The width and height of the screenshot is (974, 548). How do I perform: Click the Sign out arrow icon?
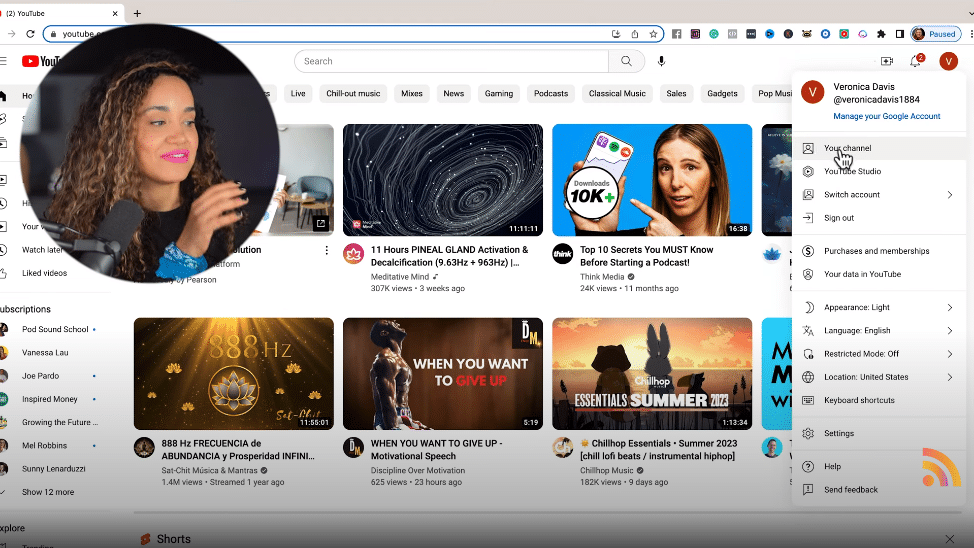pos(808,218)
